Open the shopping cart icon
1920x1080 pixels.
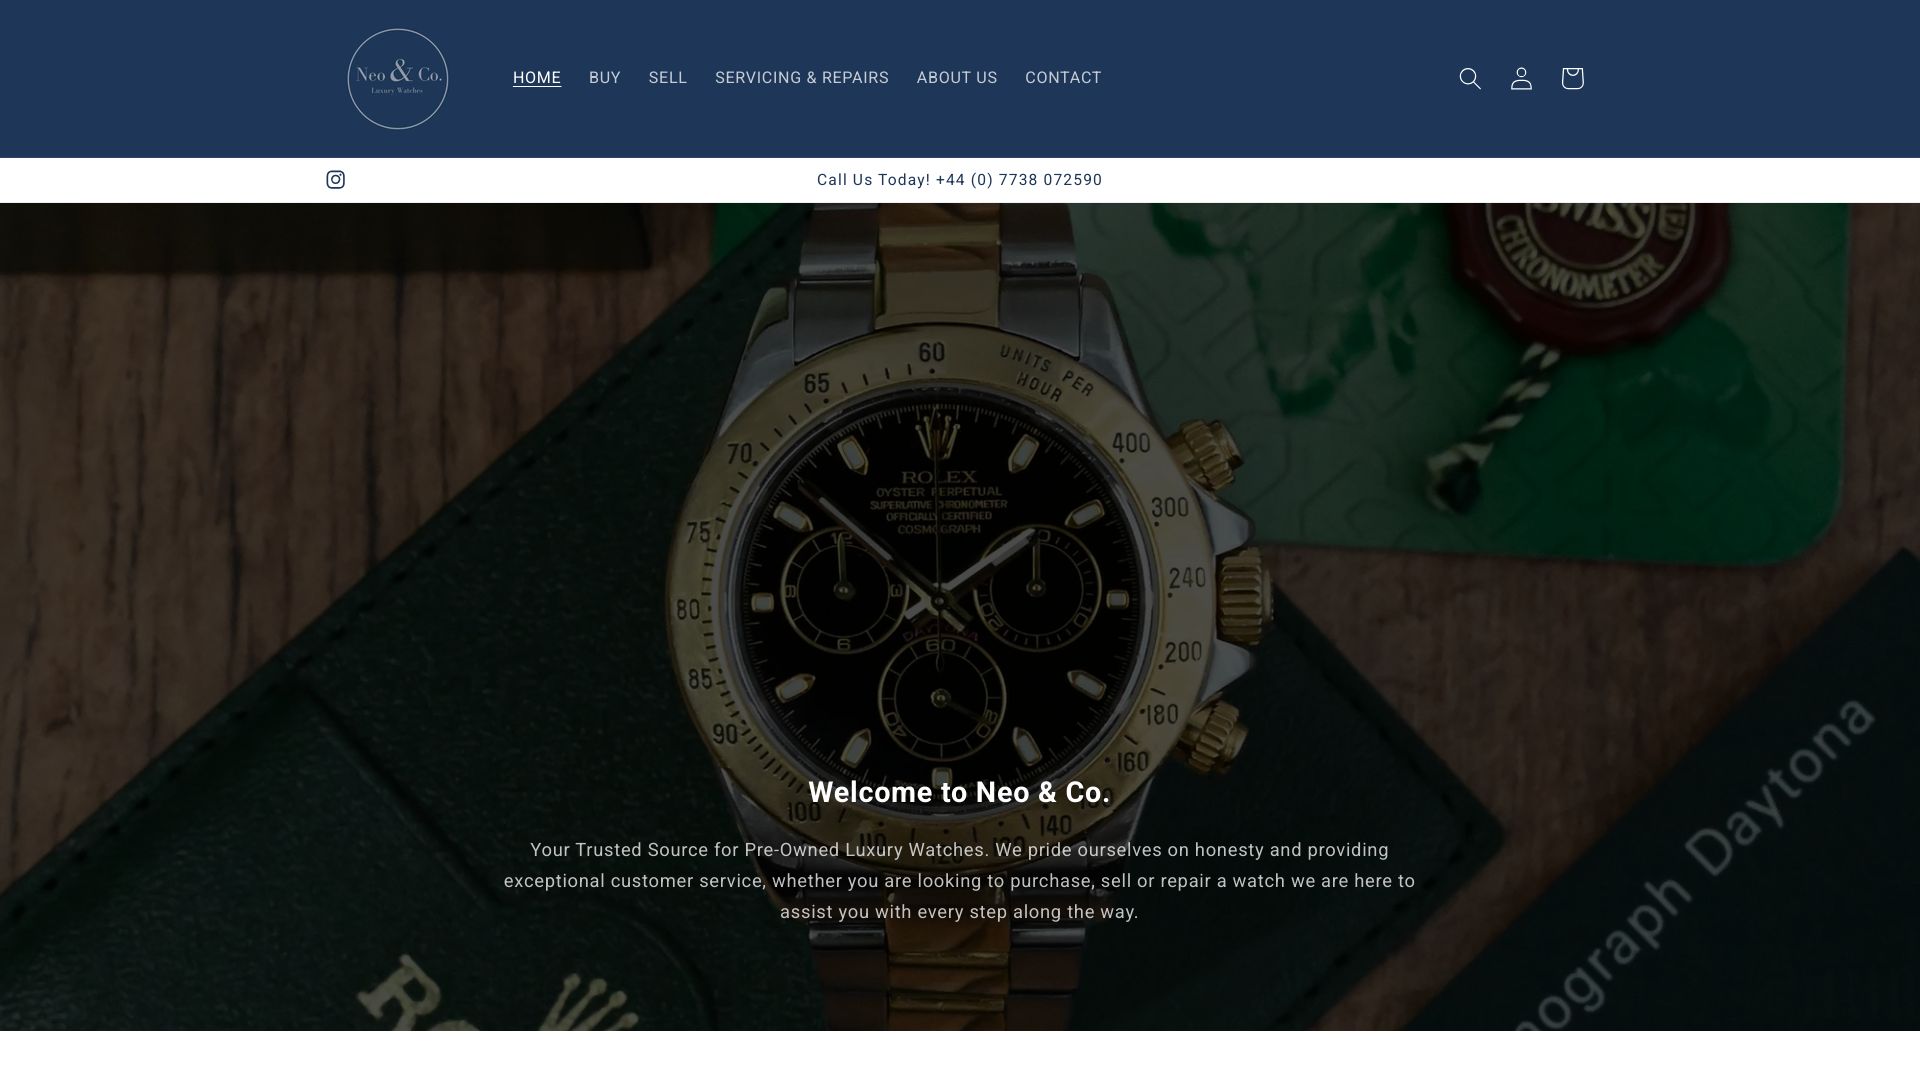(1572, 78)
